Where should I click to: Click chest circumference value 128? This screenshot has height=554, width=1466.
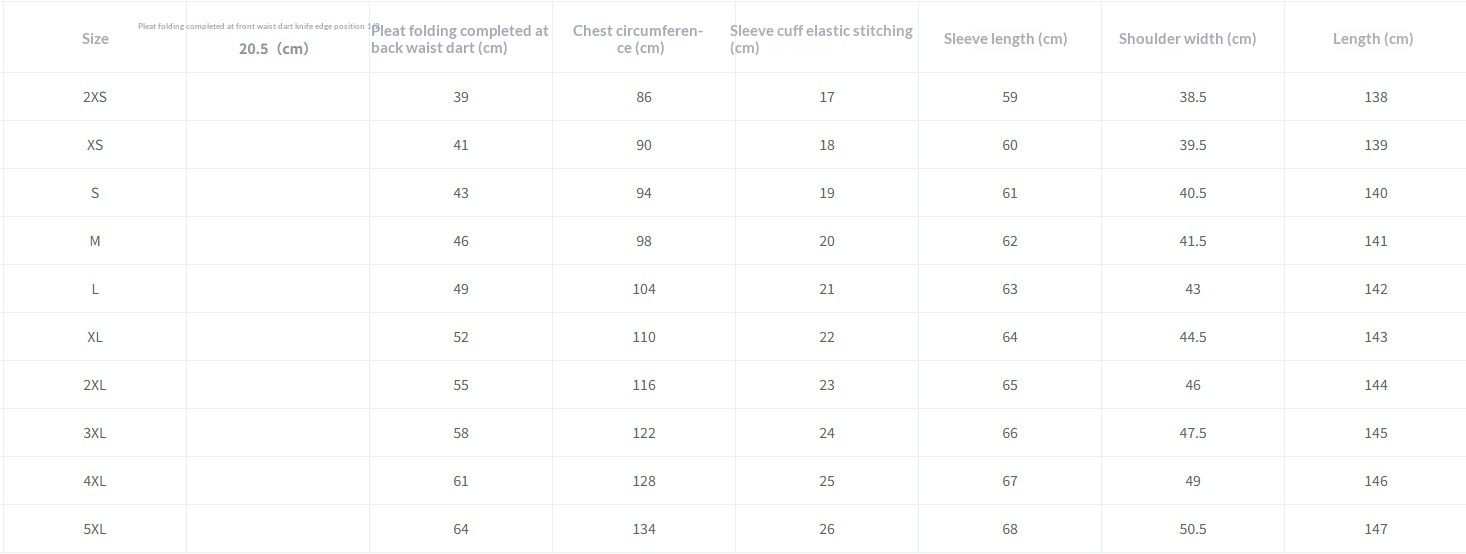click(x=644, y=481)
